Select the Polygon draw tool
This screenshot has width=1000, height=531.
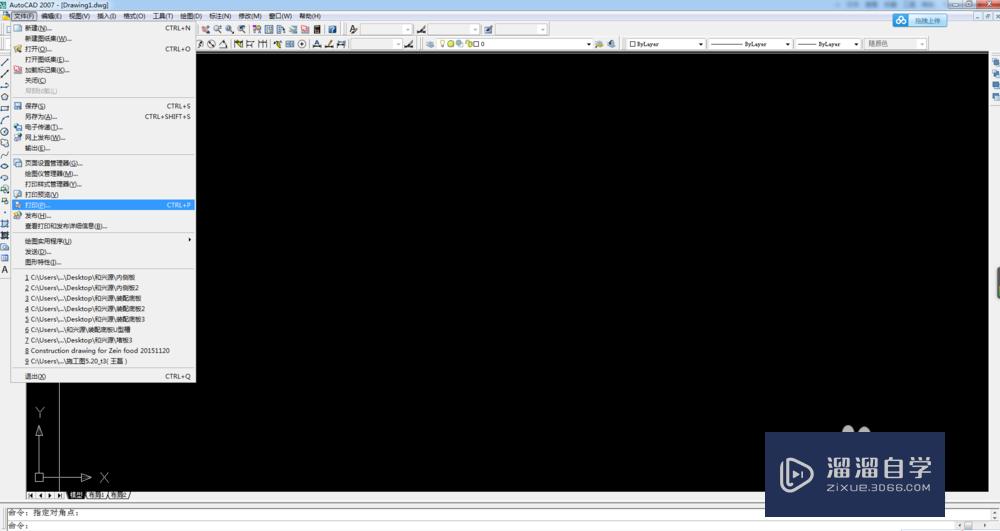pos(4,97)
